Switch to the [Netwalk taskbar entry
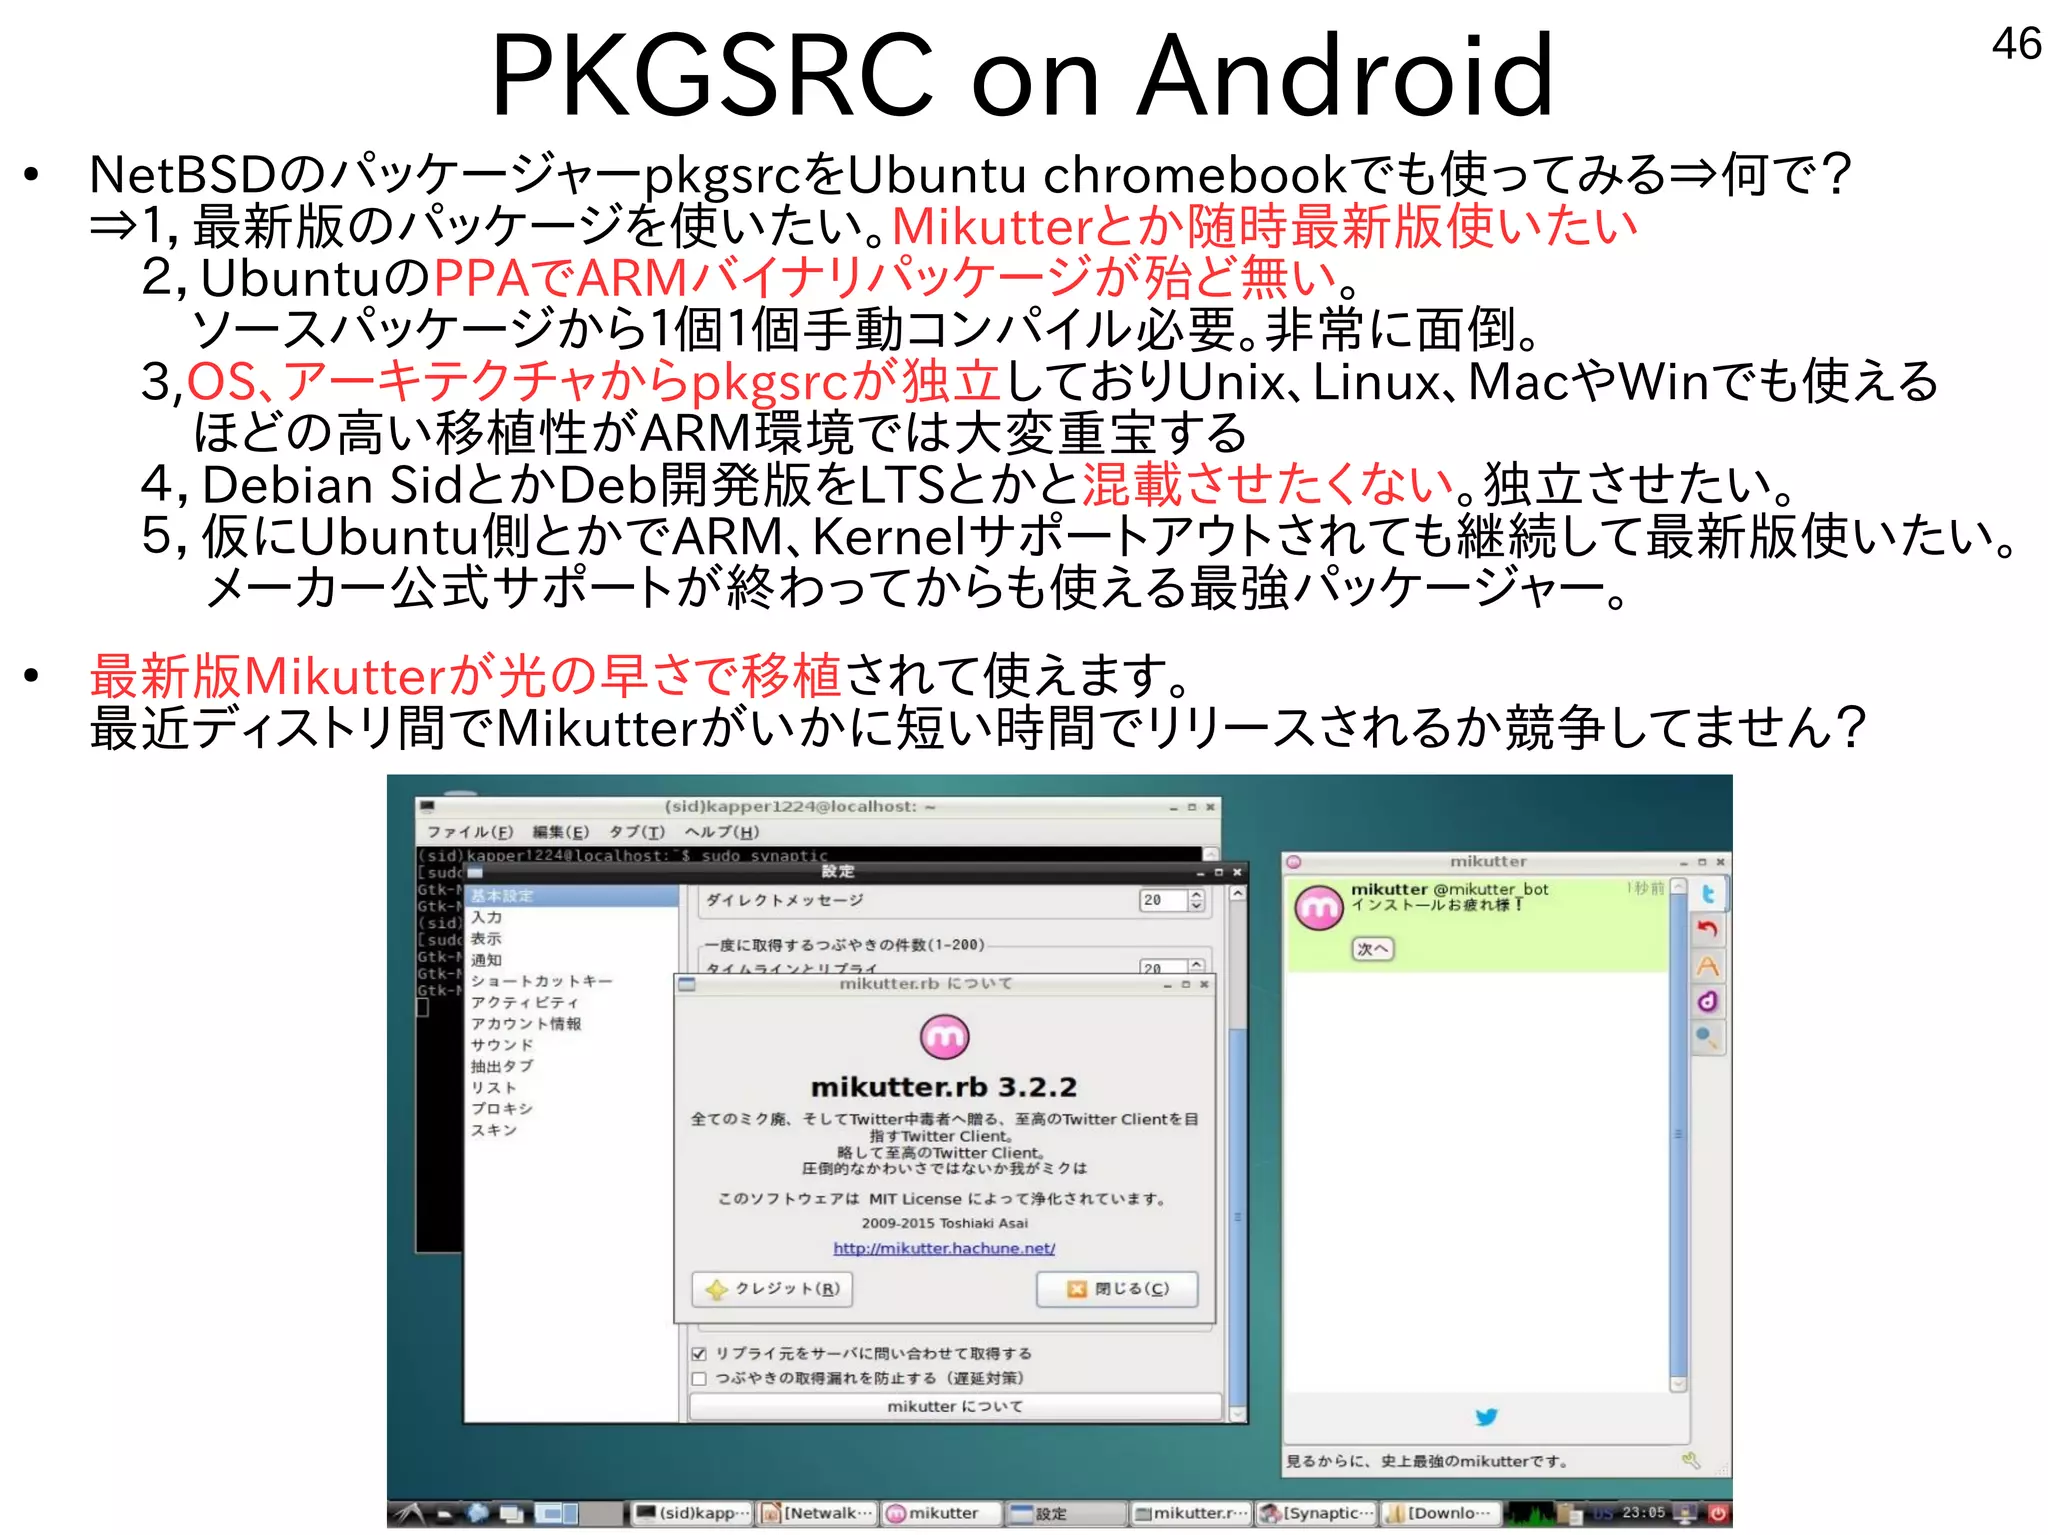The image size is (2048, 1535). 817,1513
